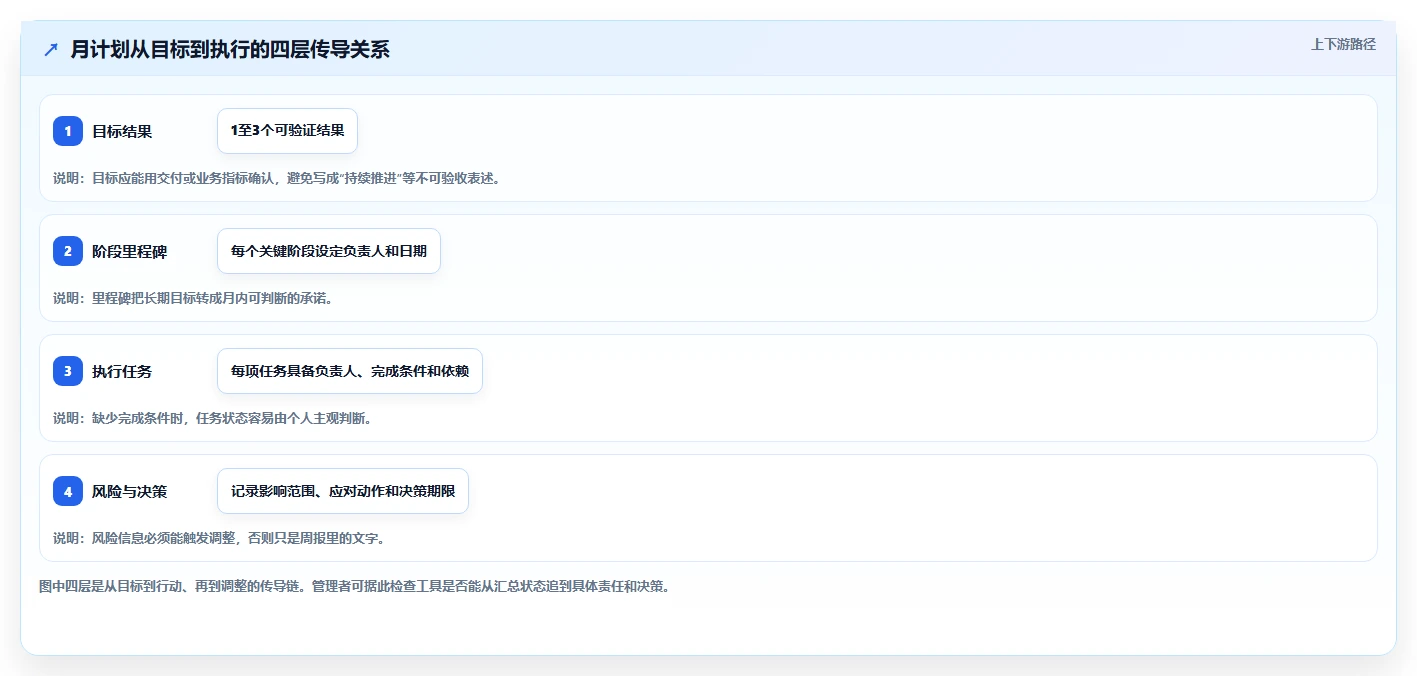
Task: Click the note starting 说明：目标应能用交付
Action: click(277, 179)
